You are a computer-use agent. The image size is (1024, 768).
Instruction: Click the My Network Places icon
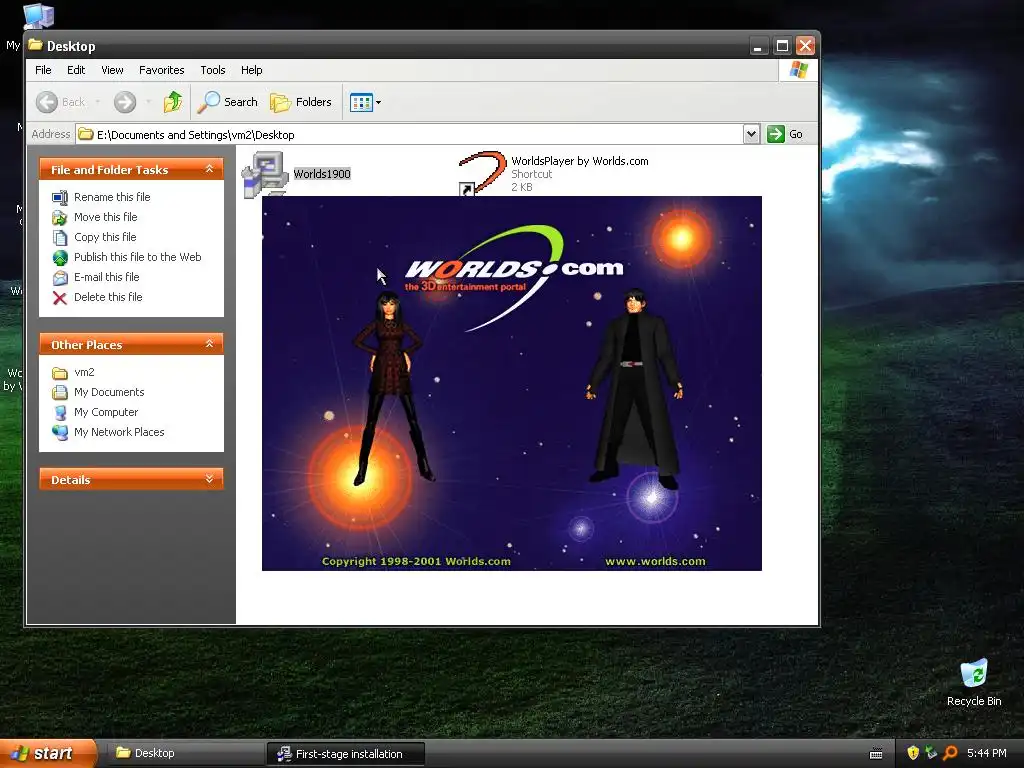click(x=60, y=433)
